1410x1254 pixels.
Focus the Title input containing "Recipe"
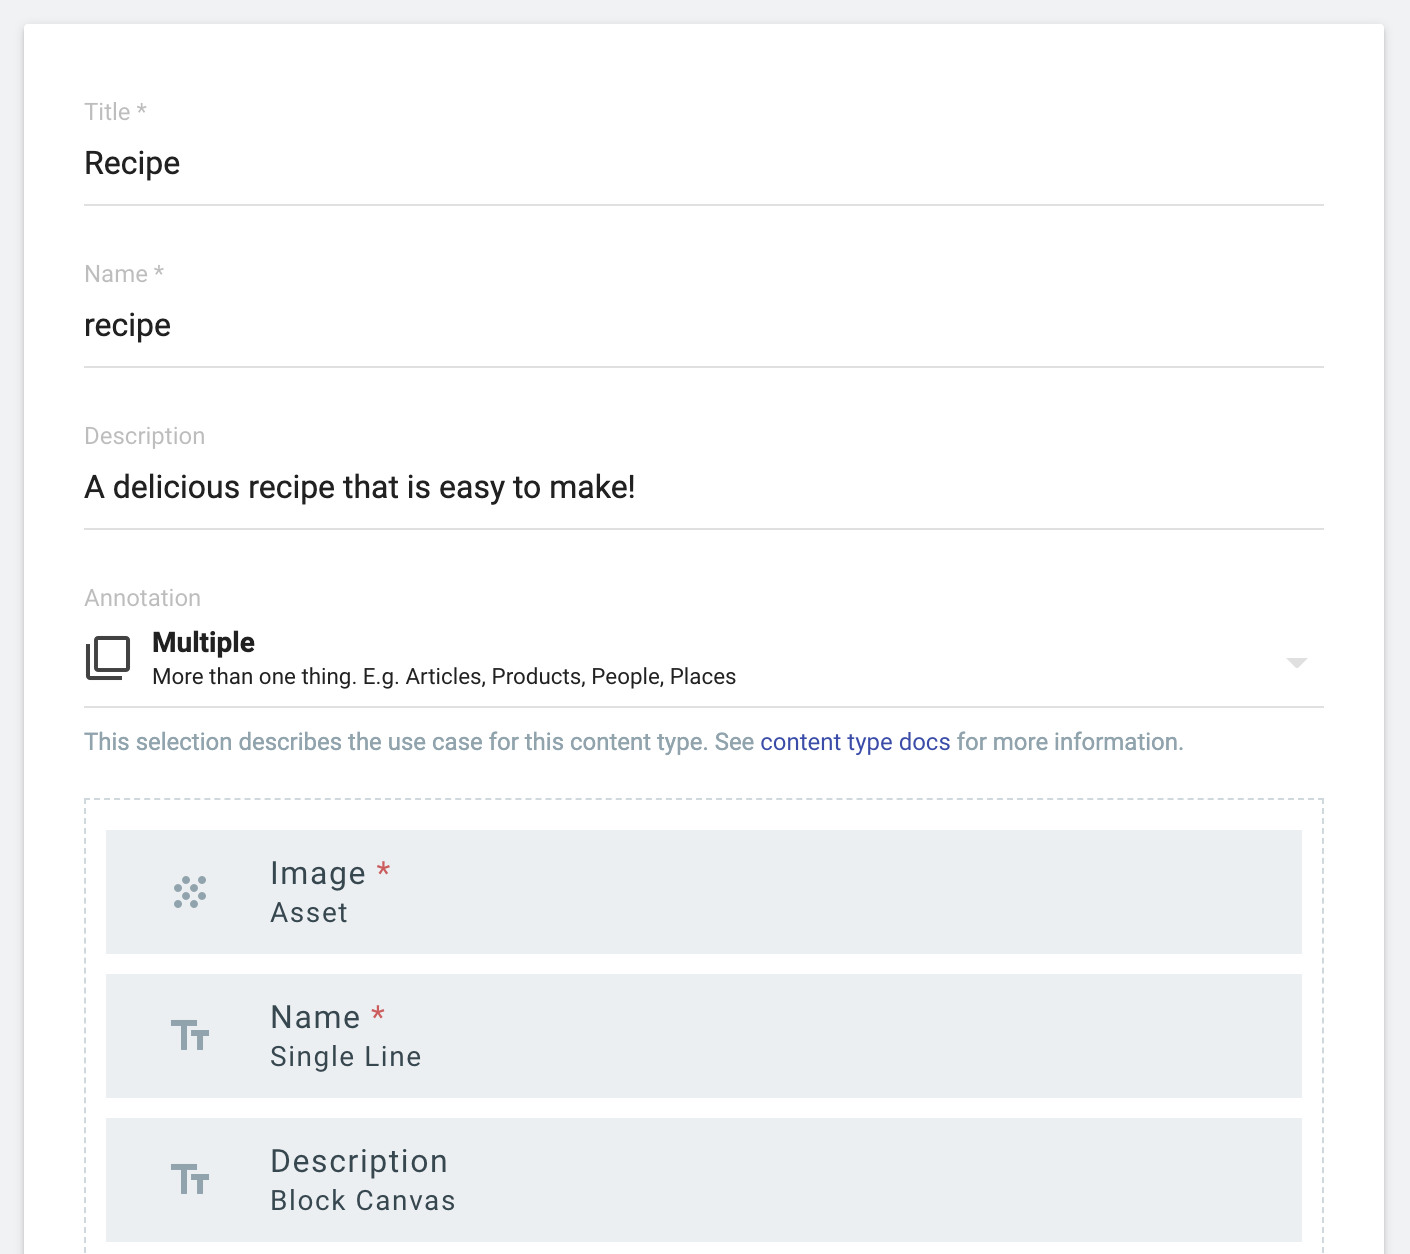coord(704,164)
